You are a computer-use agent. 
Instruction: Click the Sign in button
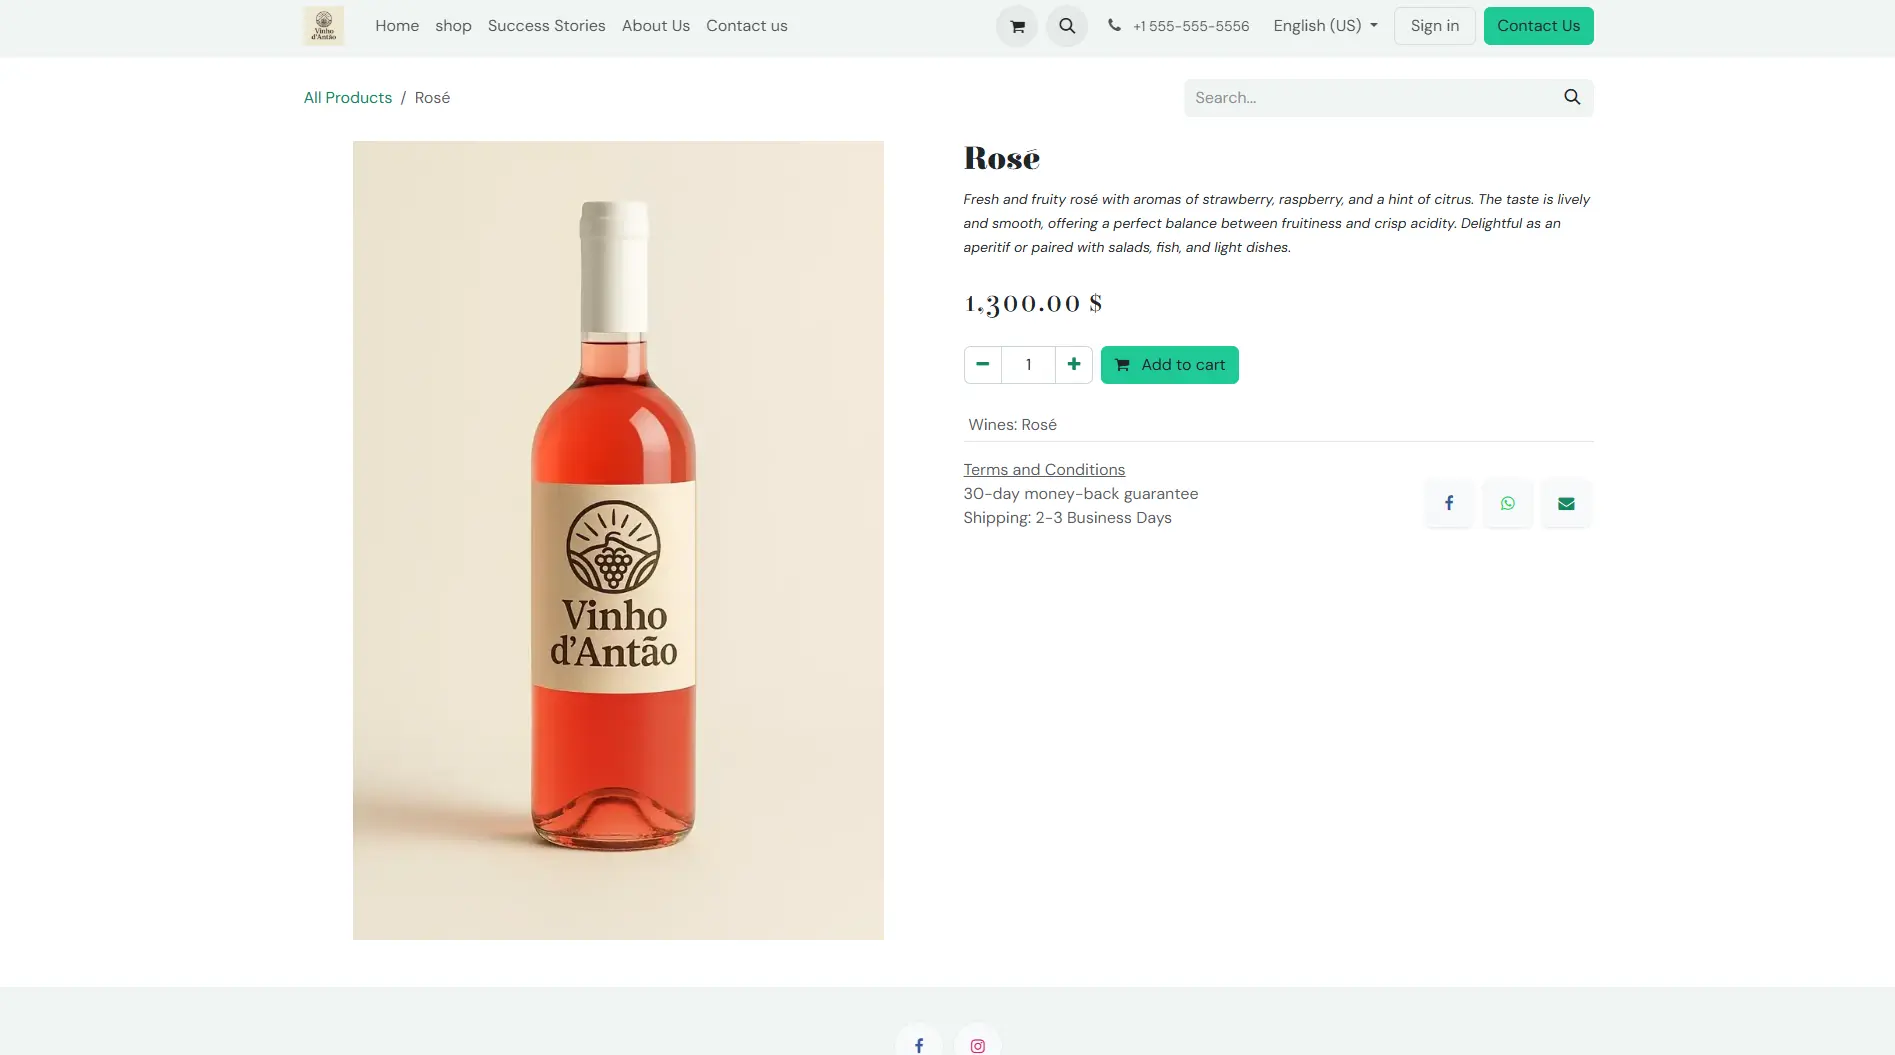[x=1434, y=26]
